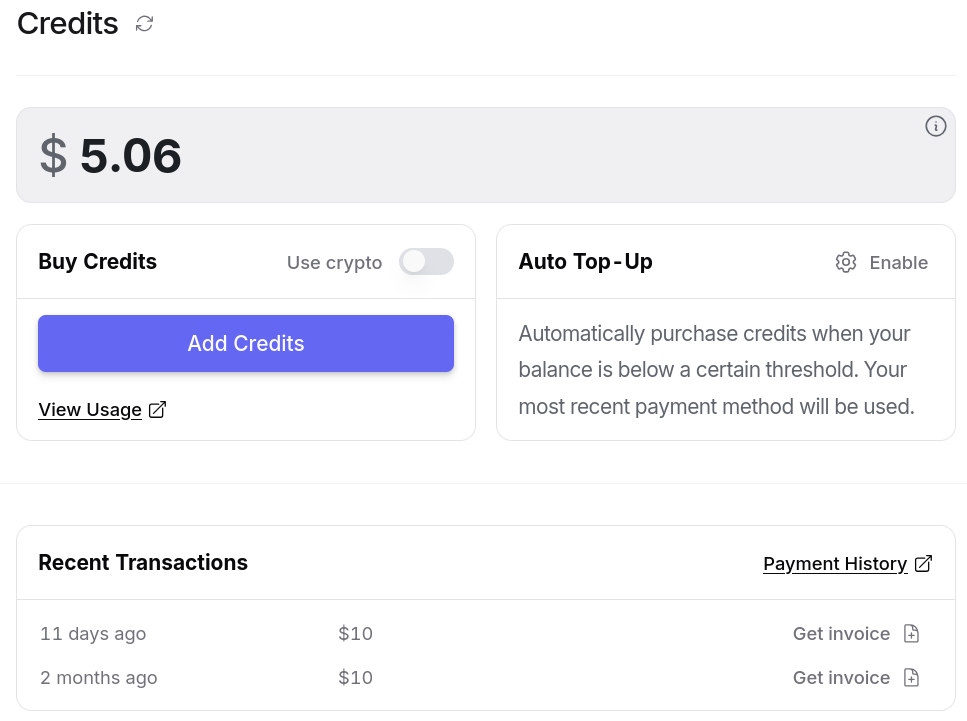The image size is (967, 721).
Task: Get invoice for 11 days ago transaction
Action: click(841, 633)
